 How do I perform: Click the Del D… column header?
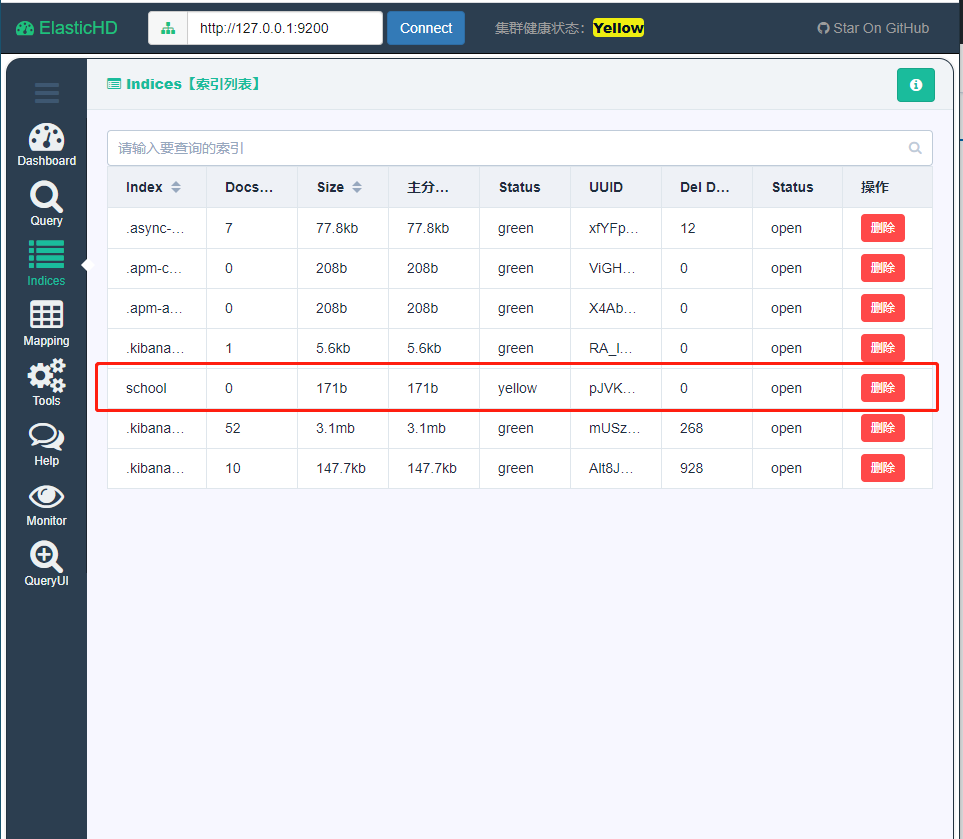click(x=704, y=187)
